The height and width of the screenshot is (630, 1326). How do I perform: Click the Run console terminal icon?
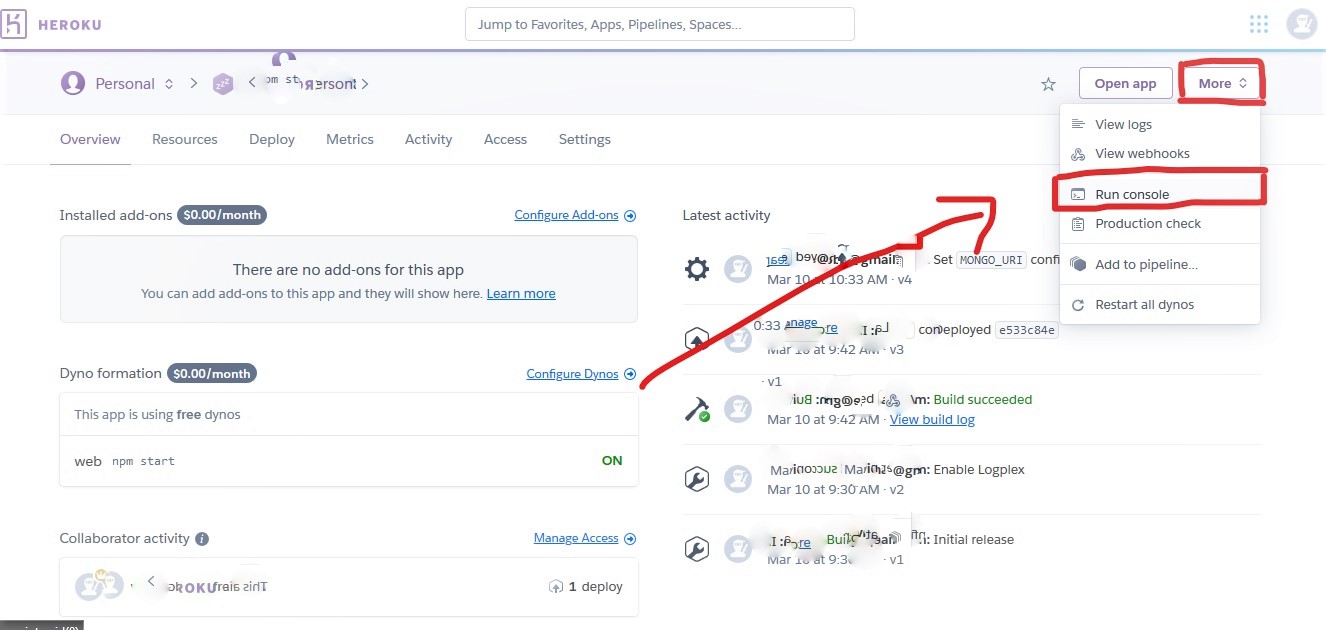pyautogui.click(x=1078, y=193)
